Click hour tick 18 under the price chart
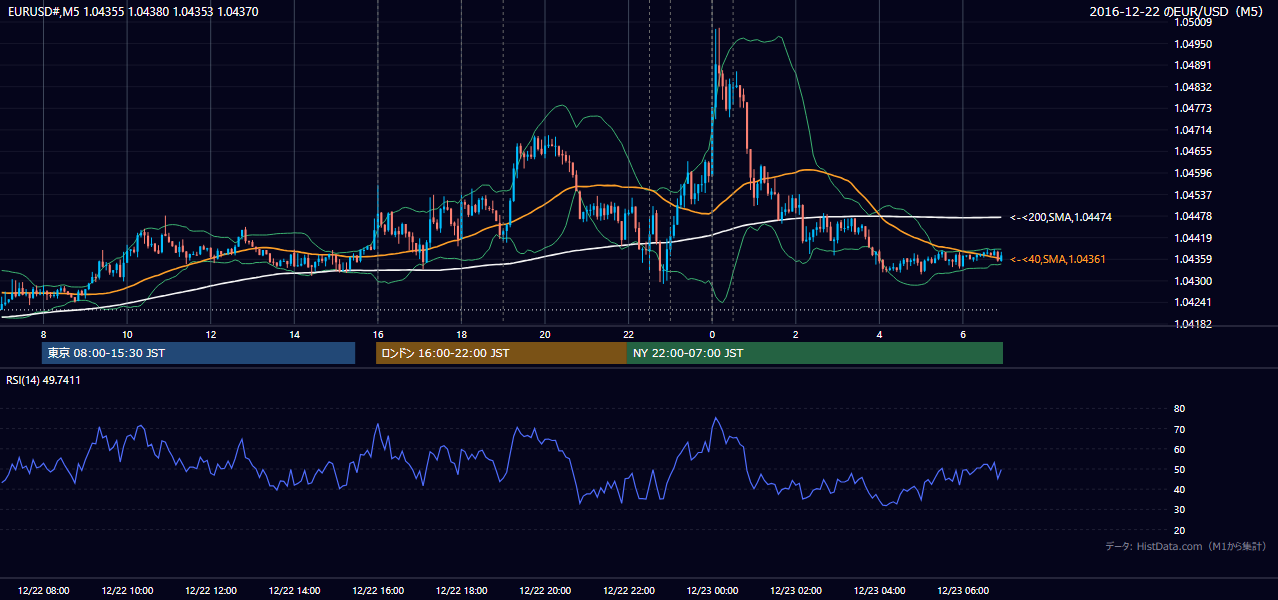Screen dimensions: 1278x600 click(x=461, y=333)
